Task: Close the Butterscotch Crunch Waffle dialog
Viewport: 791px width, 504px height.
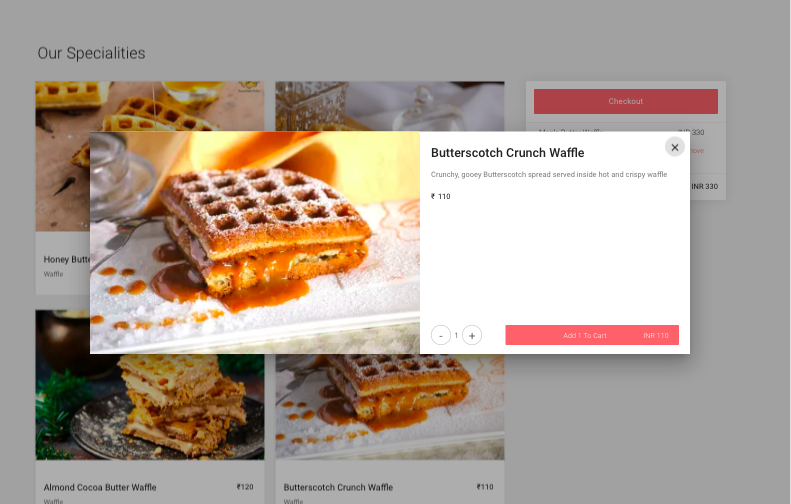Action: coord(674,147)
